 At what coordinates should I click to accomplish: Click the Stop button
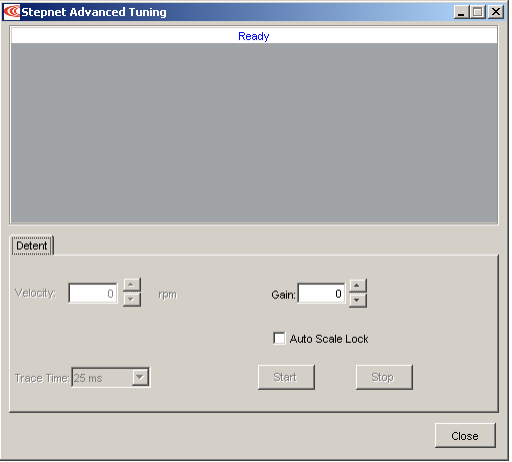click(x=384, y=377)
